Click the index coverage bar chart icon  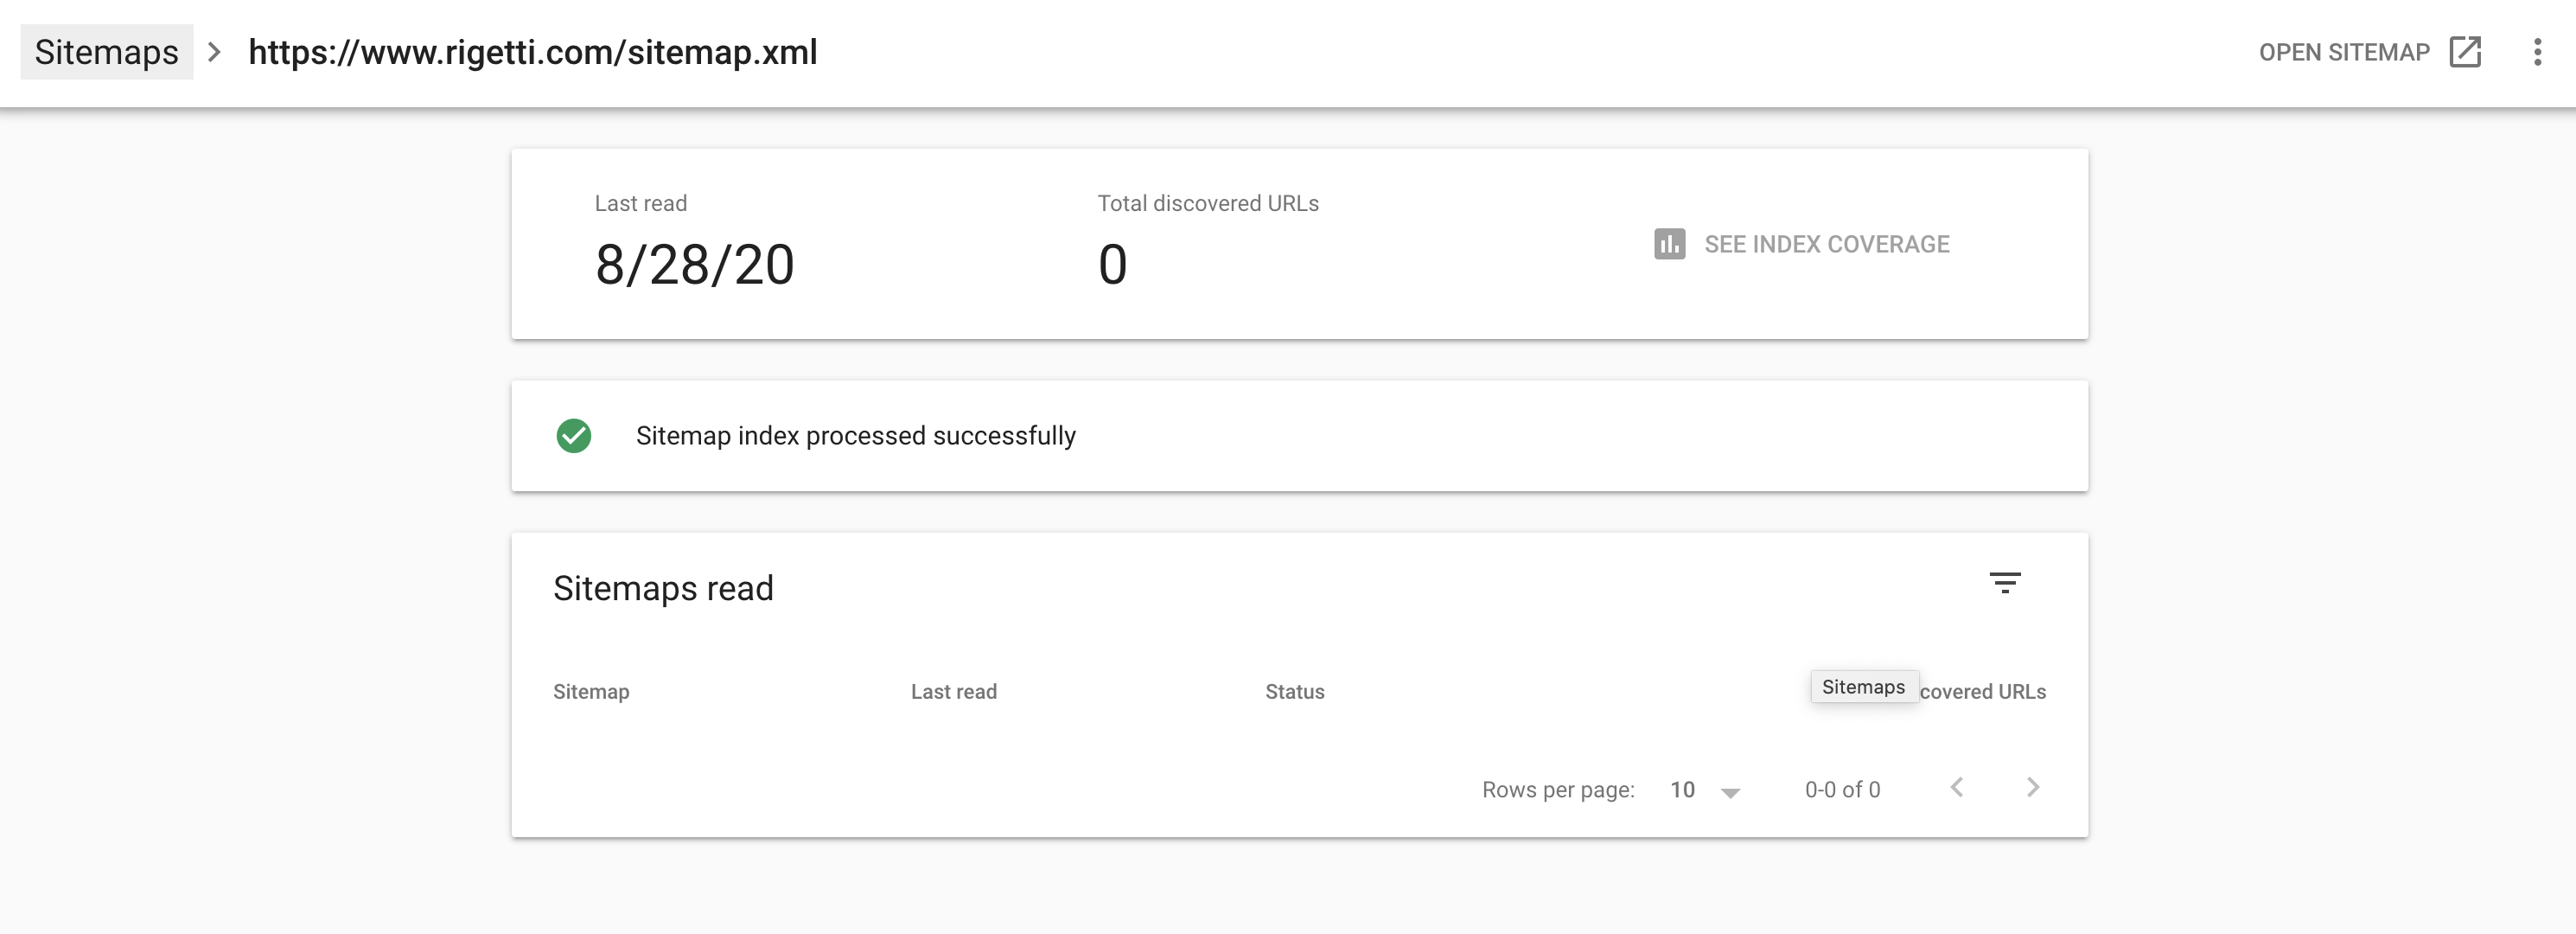1669,244
